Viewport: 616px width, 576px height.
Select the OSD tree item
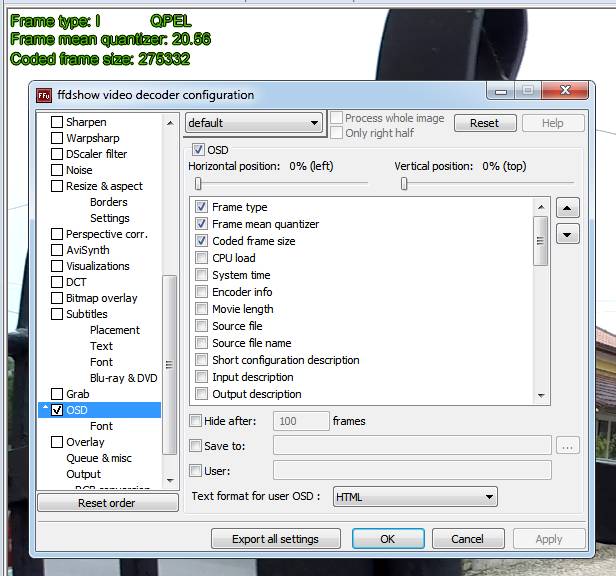(99, 410)
